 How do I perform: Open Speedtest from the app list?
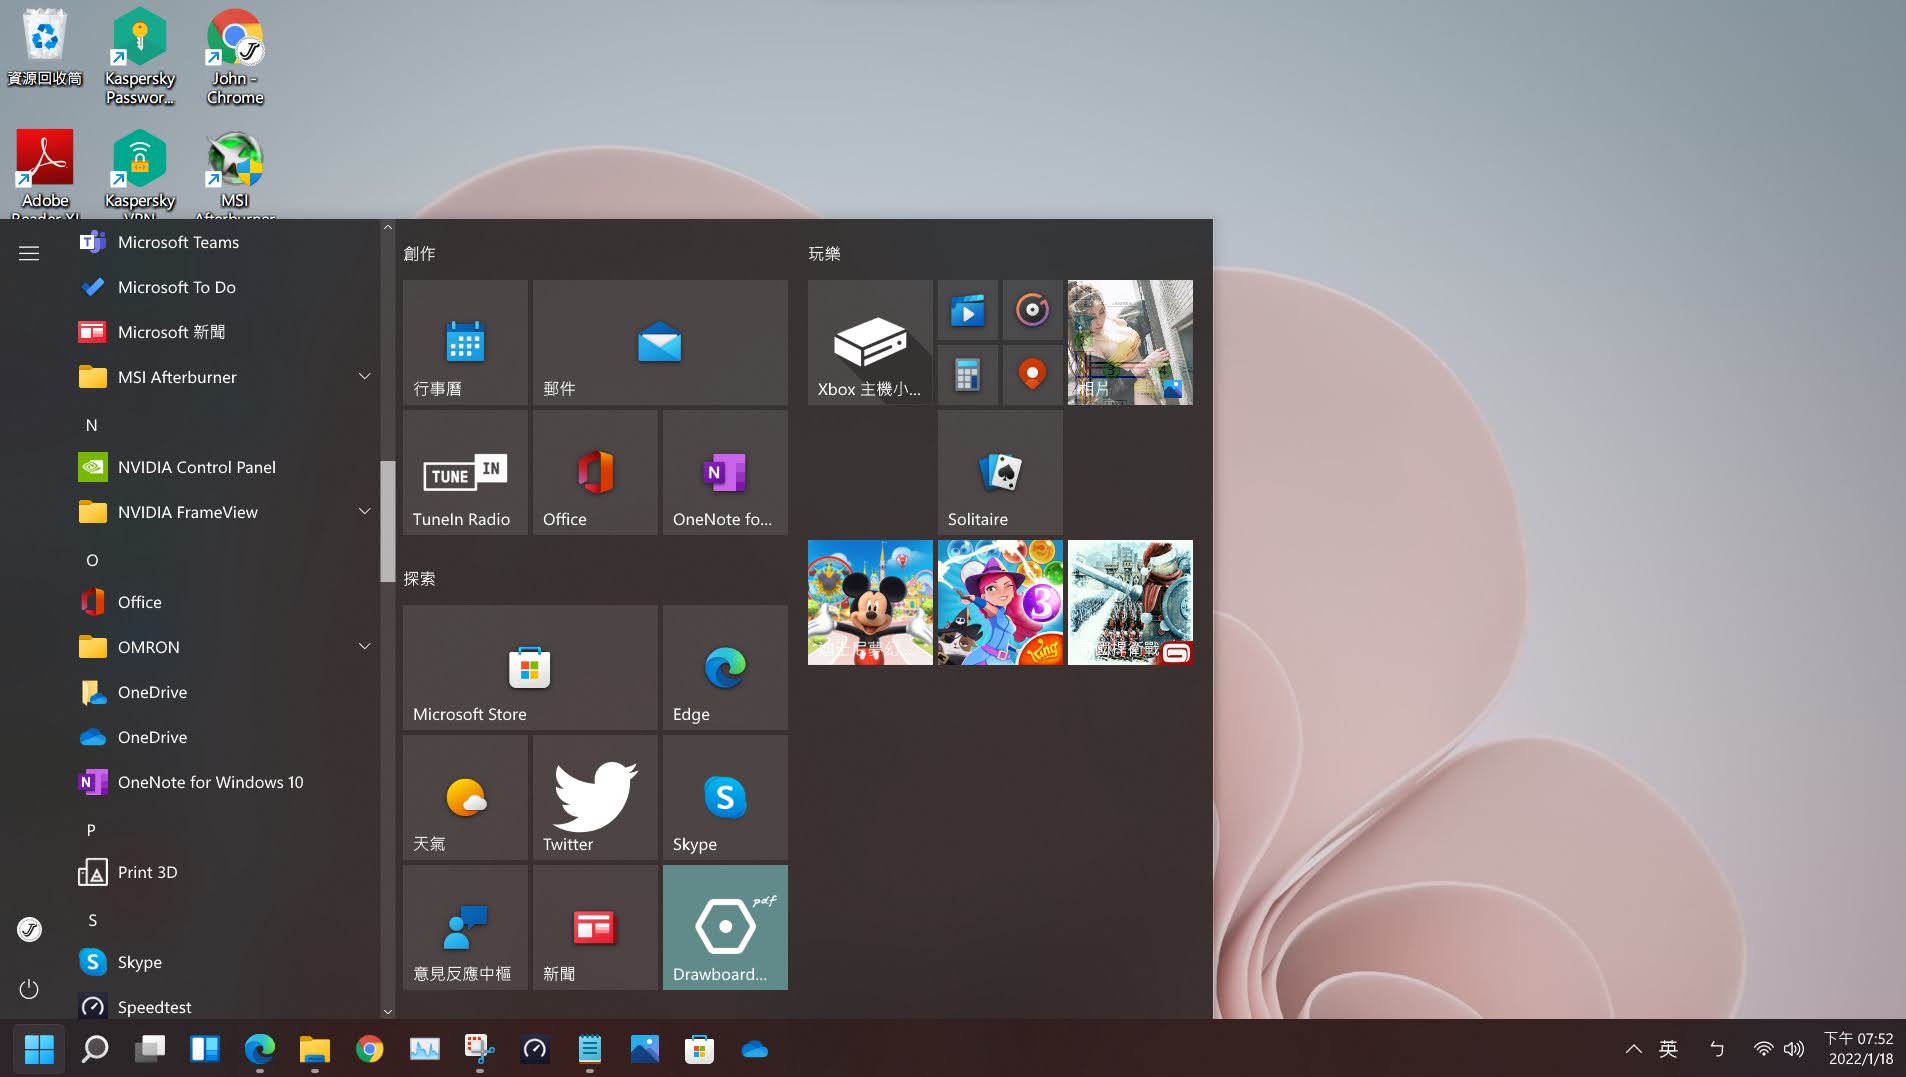click(x=225, y=1007)
